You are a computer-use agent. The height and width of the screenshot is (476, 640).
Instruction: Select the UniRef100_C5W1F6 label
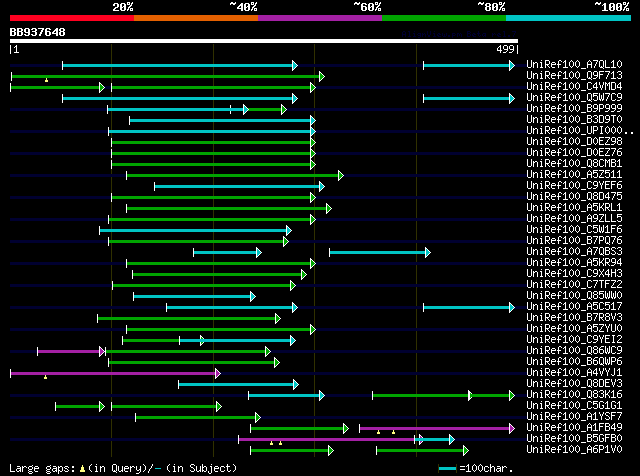click(x=574, y=230)
